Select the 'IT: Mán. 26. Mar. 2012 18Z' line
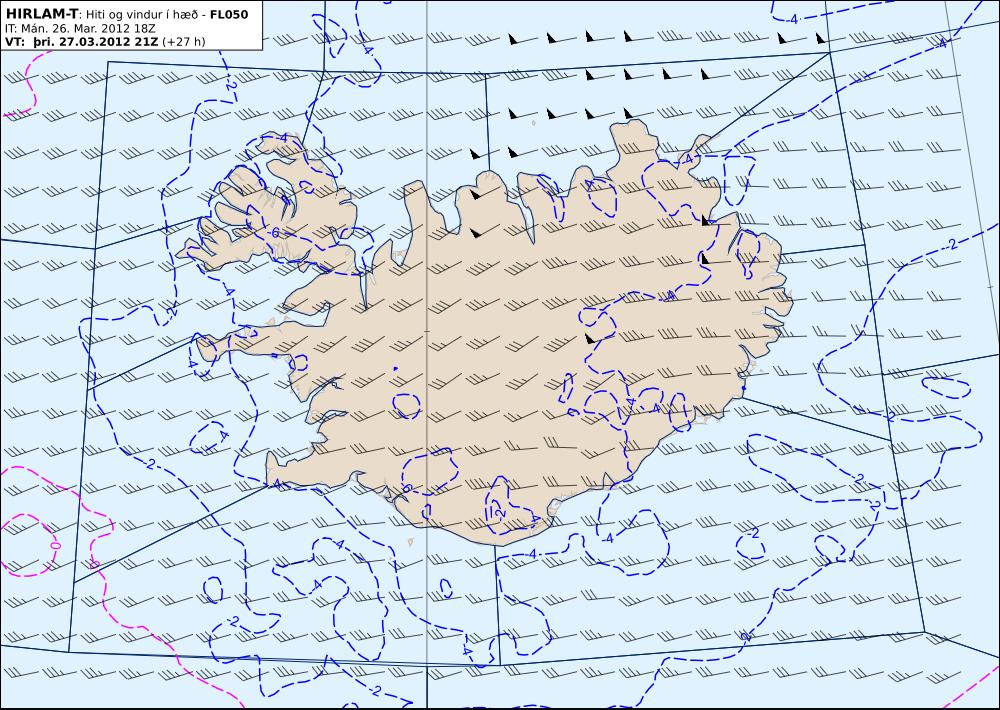 [80, 28]
